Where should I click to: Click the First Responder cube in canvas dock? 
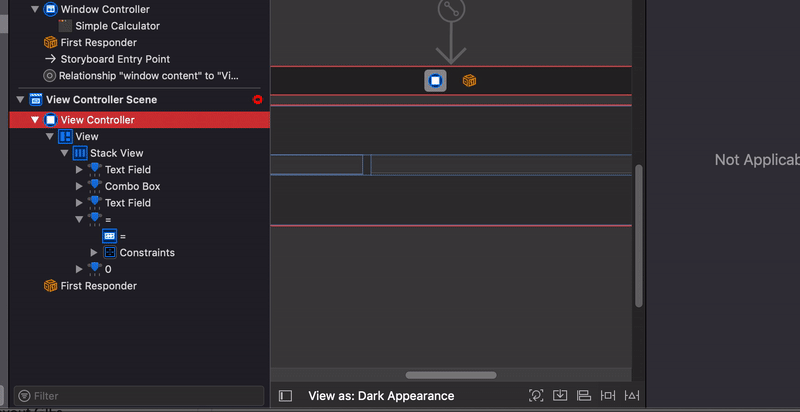(469, 81)
